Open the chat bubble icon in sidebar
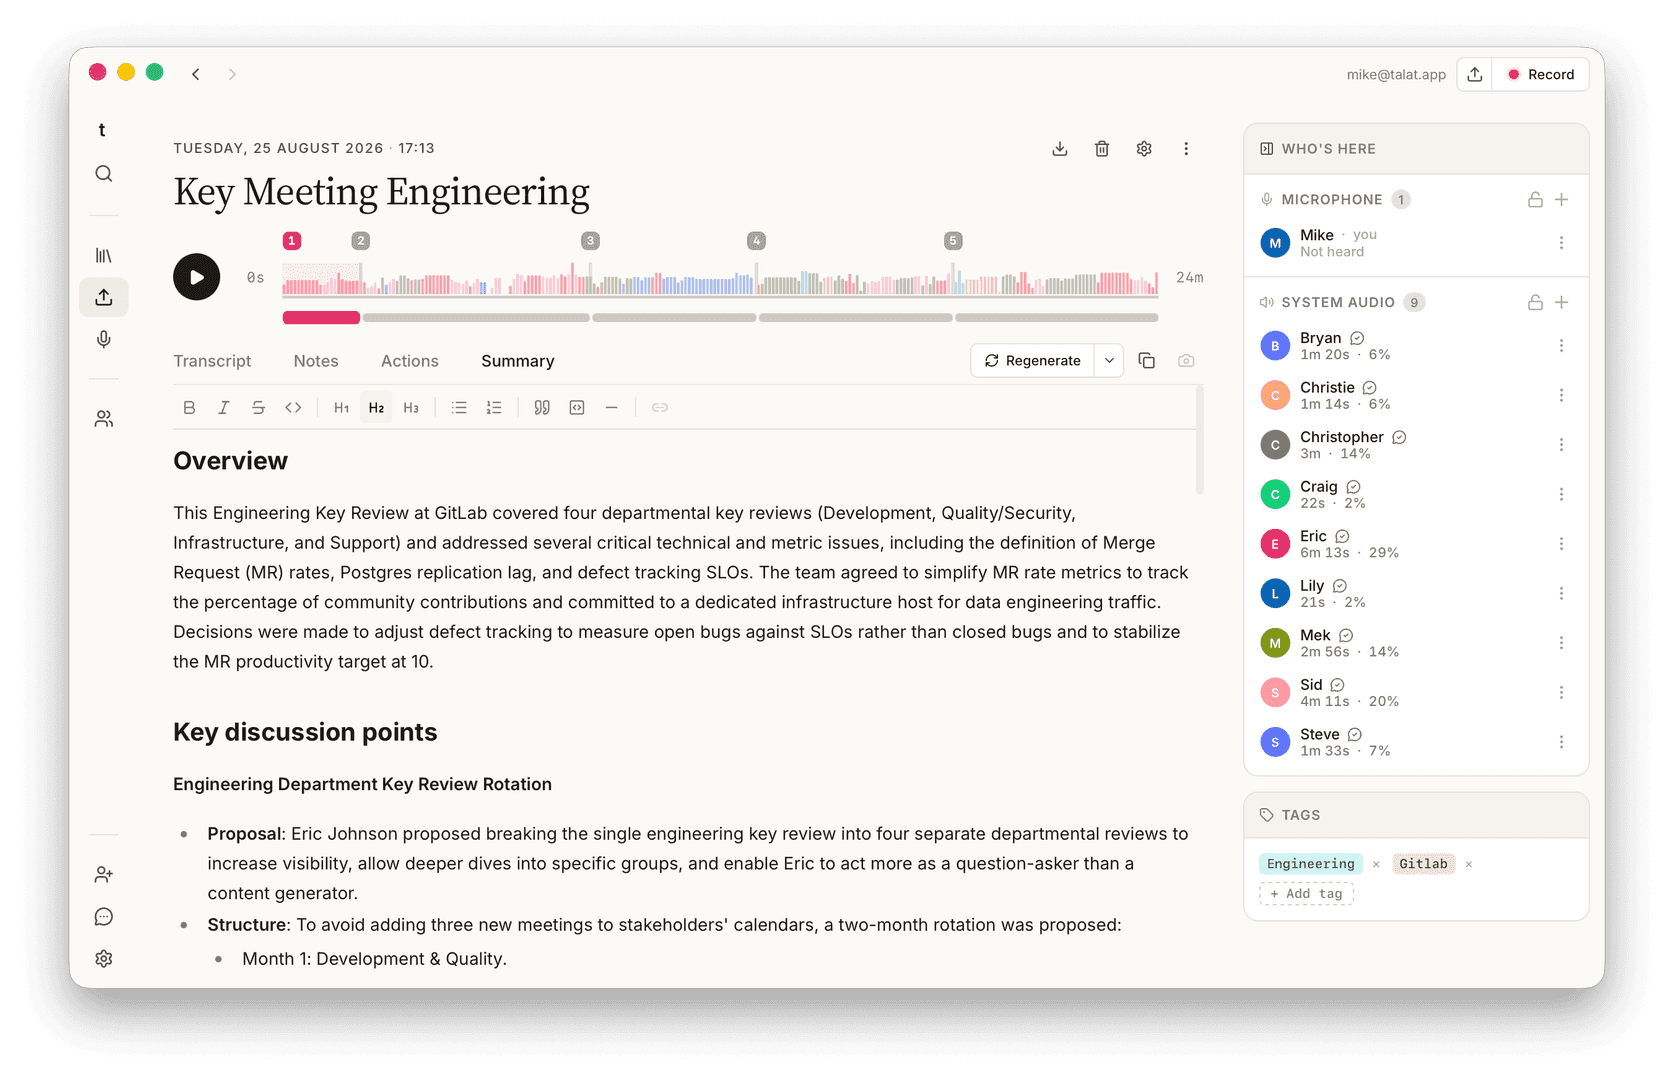 tap(104, 917)
